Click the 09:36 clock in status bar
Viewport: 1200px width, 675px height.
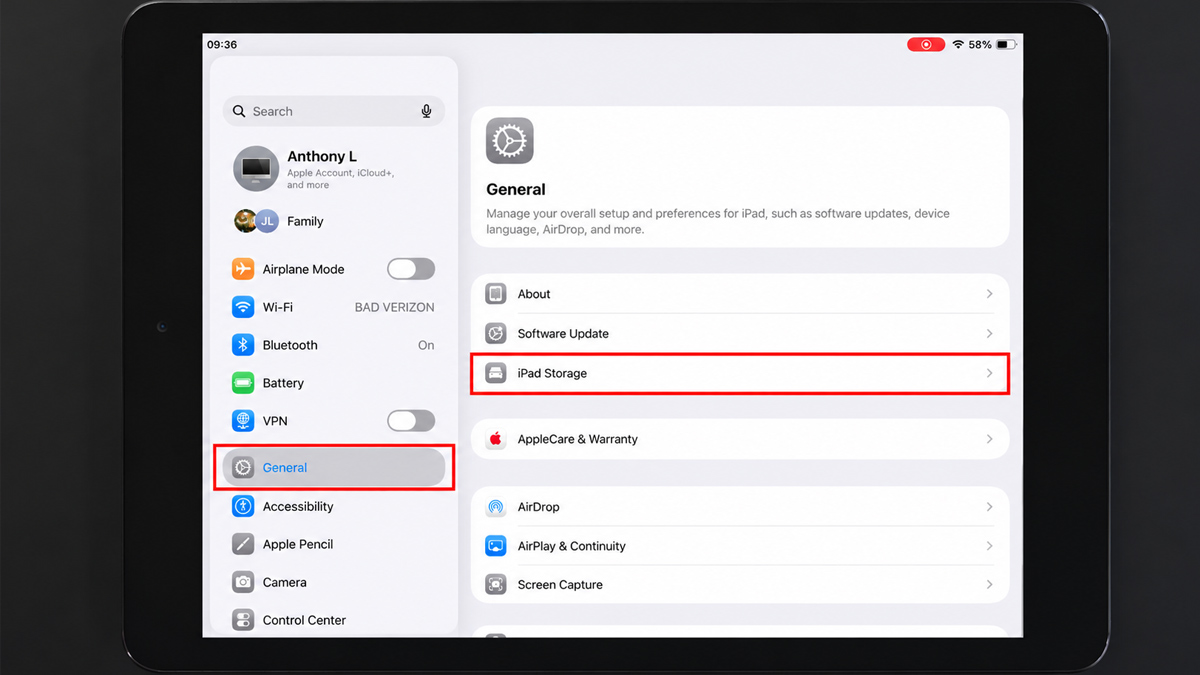[222, 45]
